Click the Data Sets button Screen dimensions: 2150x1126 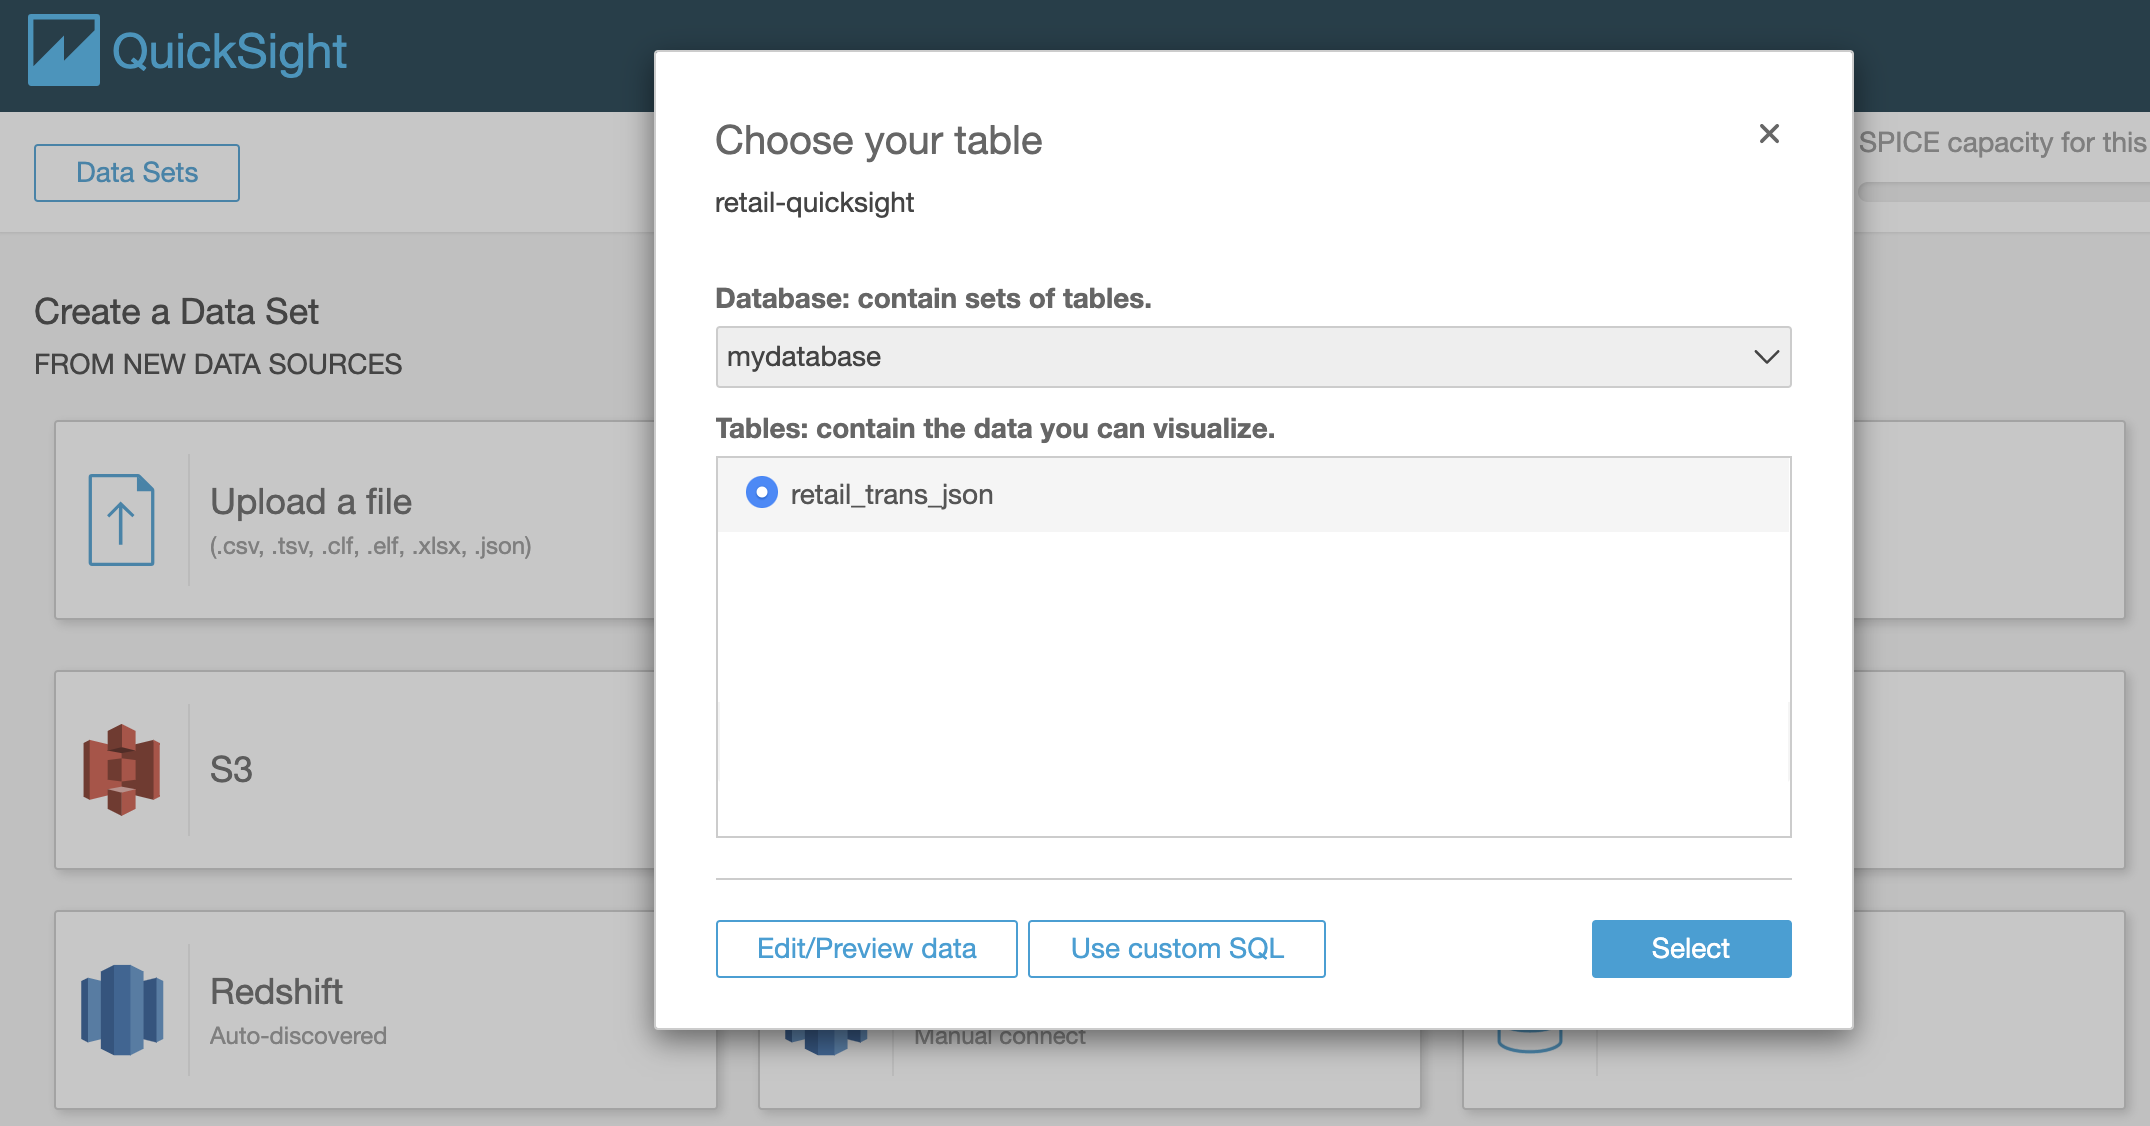coord(137,173)
